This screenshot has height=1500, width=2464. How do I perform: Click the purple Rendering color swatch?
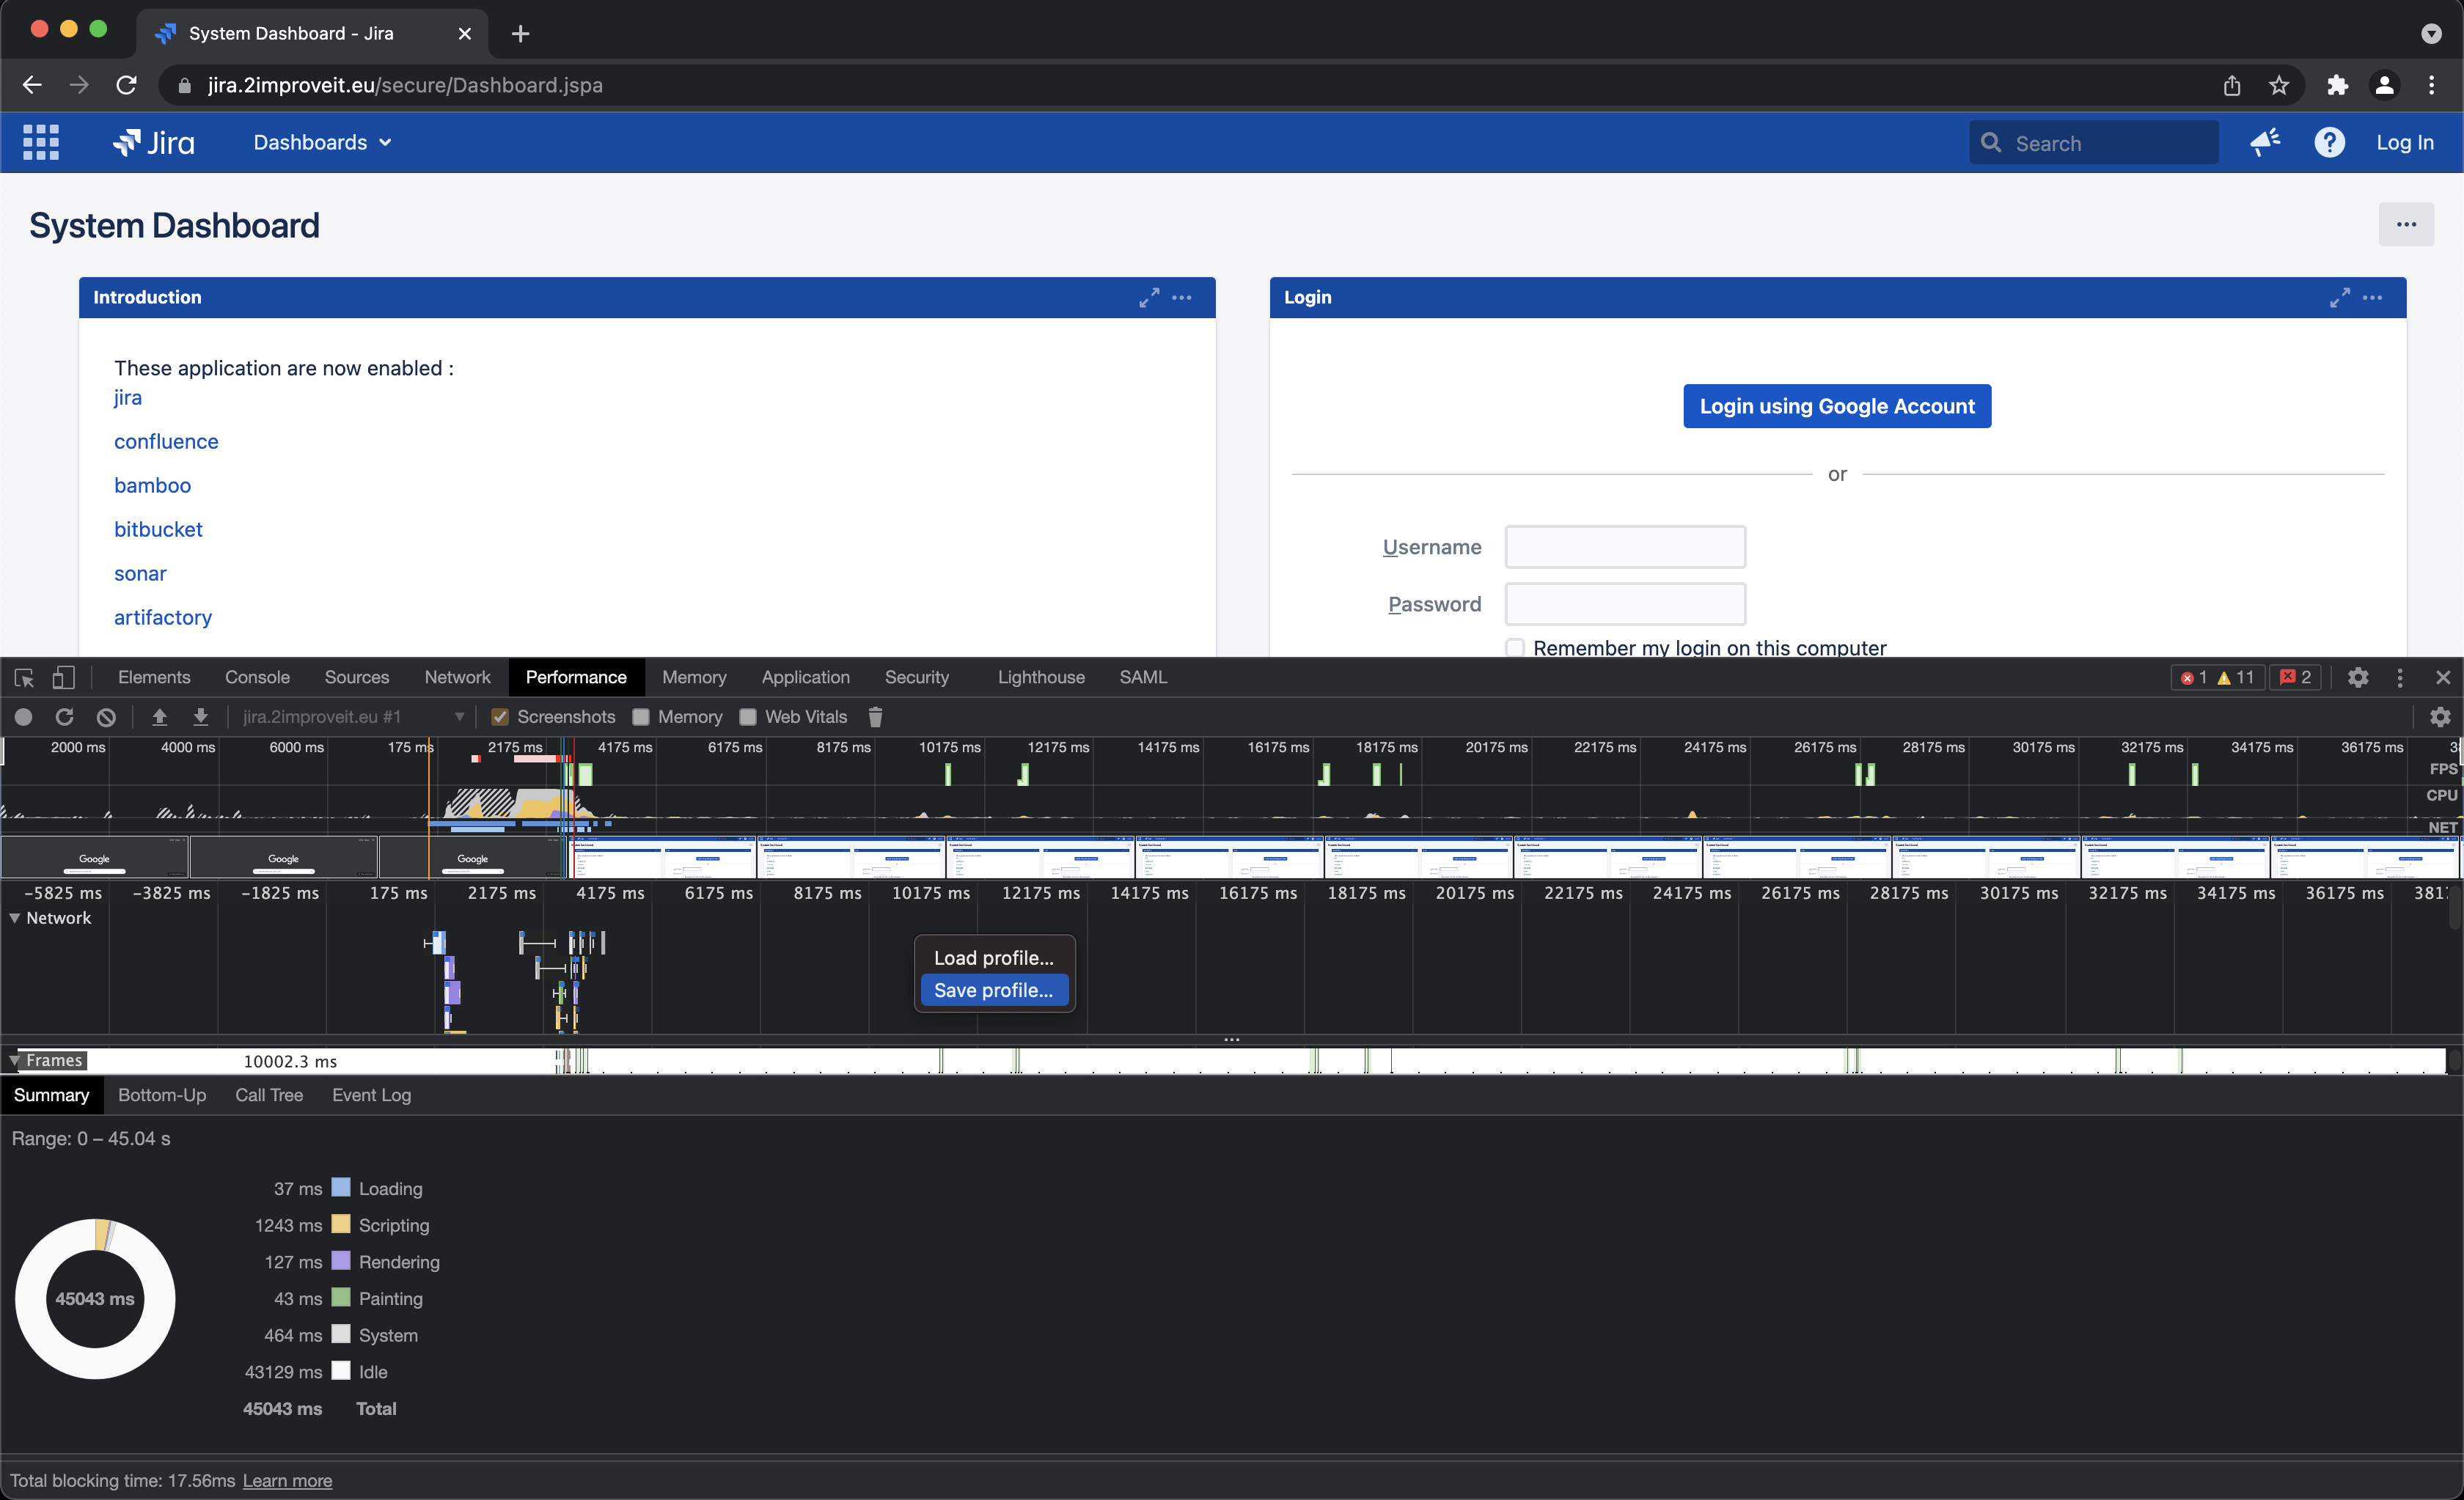(x=341, y=1261)
